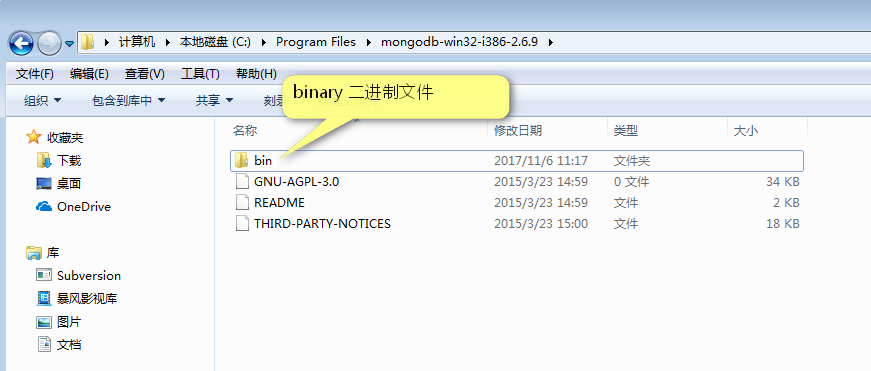The height and width of the screenshot is (371, 871).
Task: Select the bin folder name
Action: point(263,161)
